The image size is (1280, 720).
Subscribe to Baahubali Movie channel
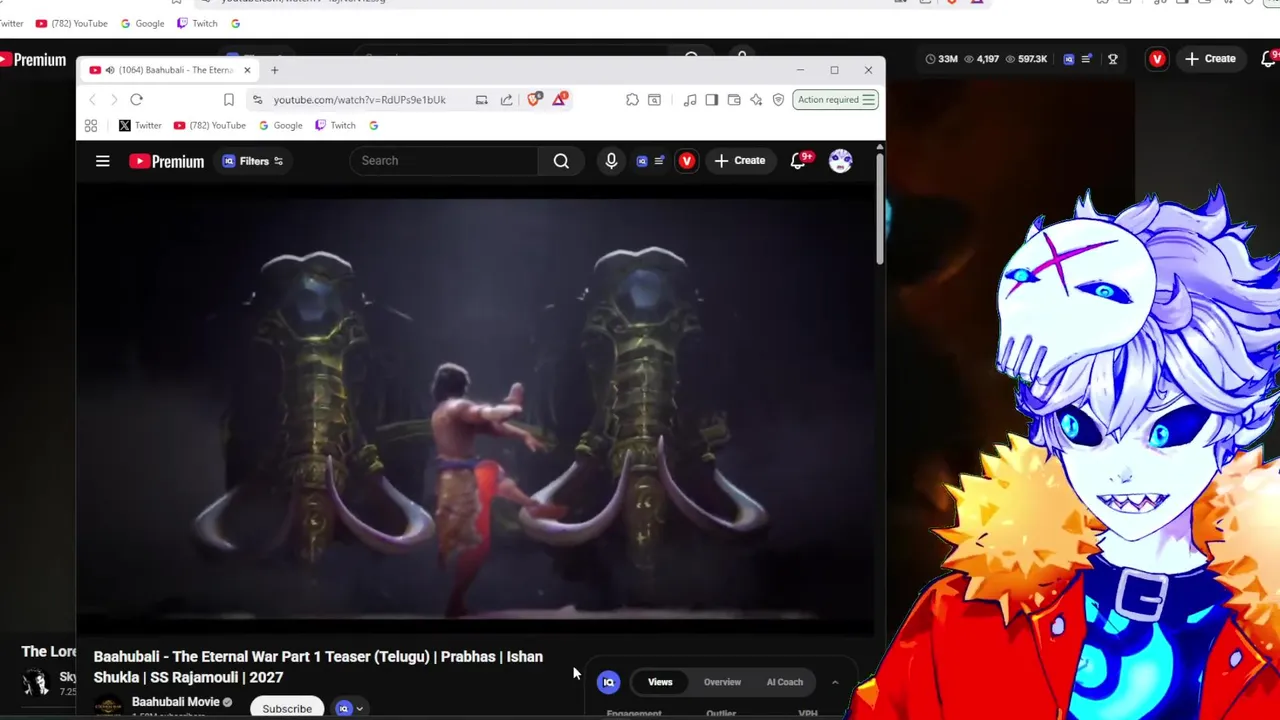coord(287,708)
